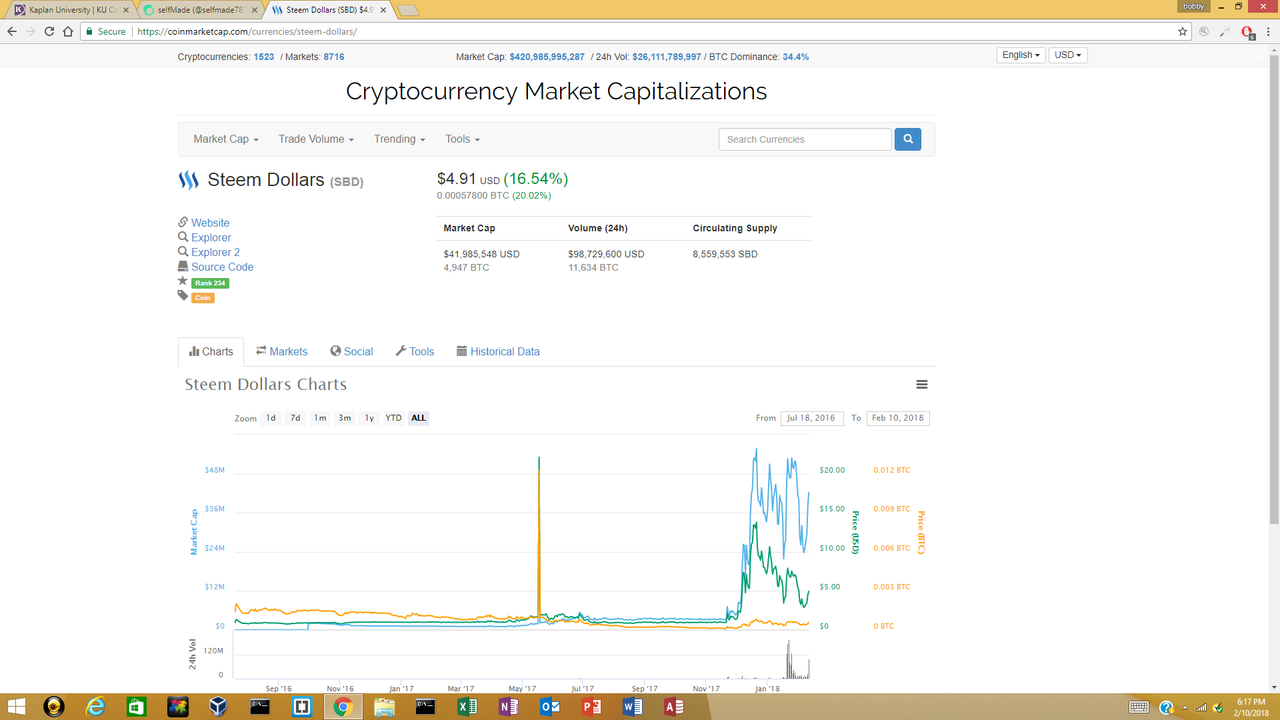Viewport: 1280px width, 720px height.
Task: Switch to the Markets tab
Action: 281,351
